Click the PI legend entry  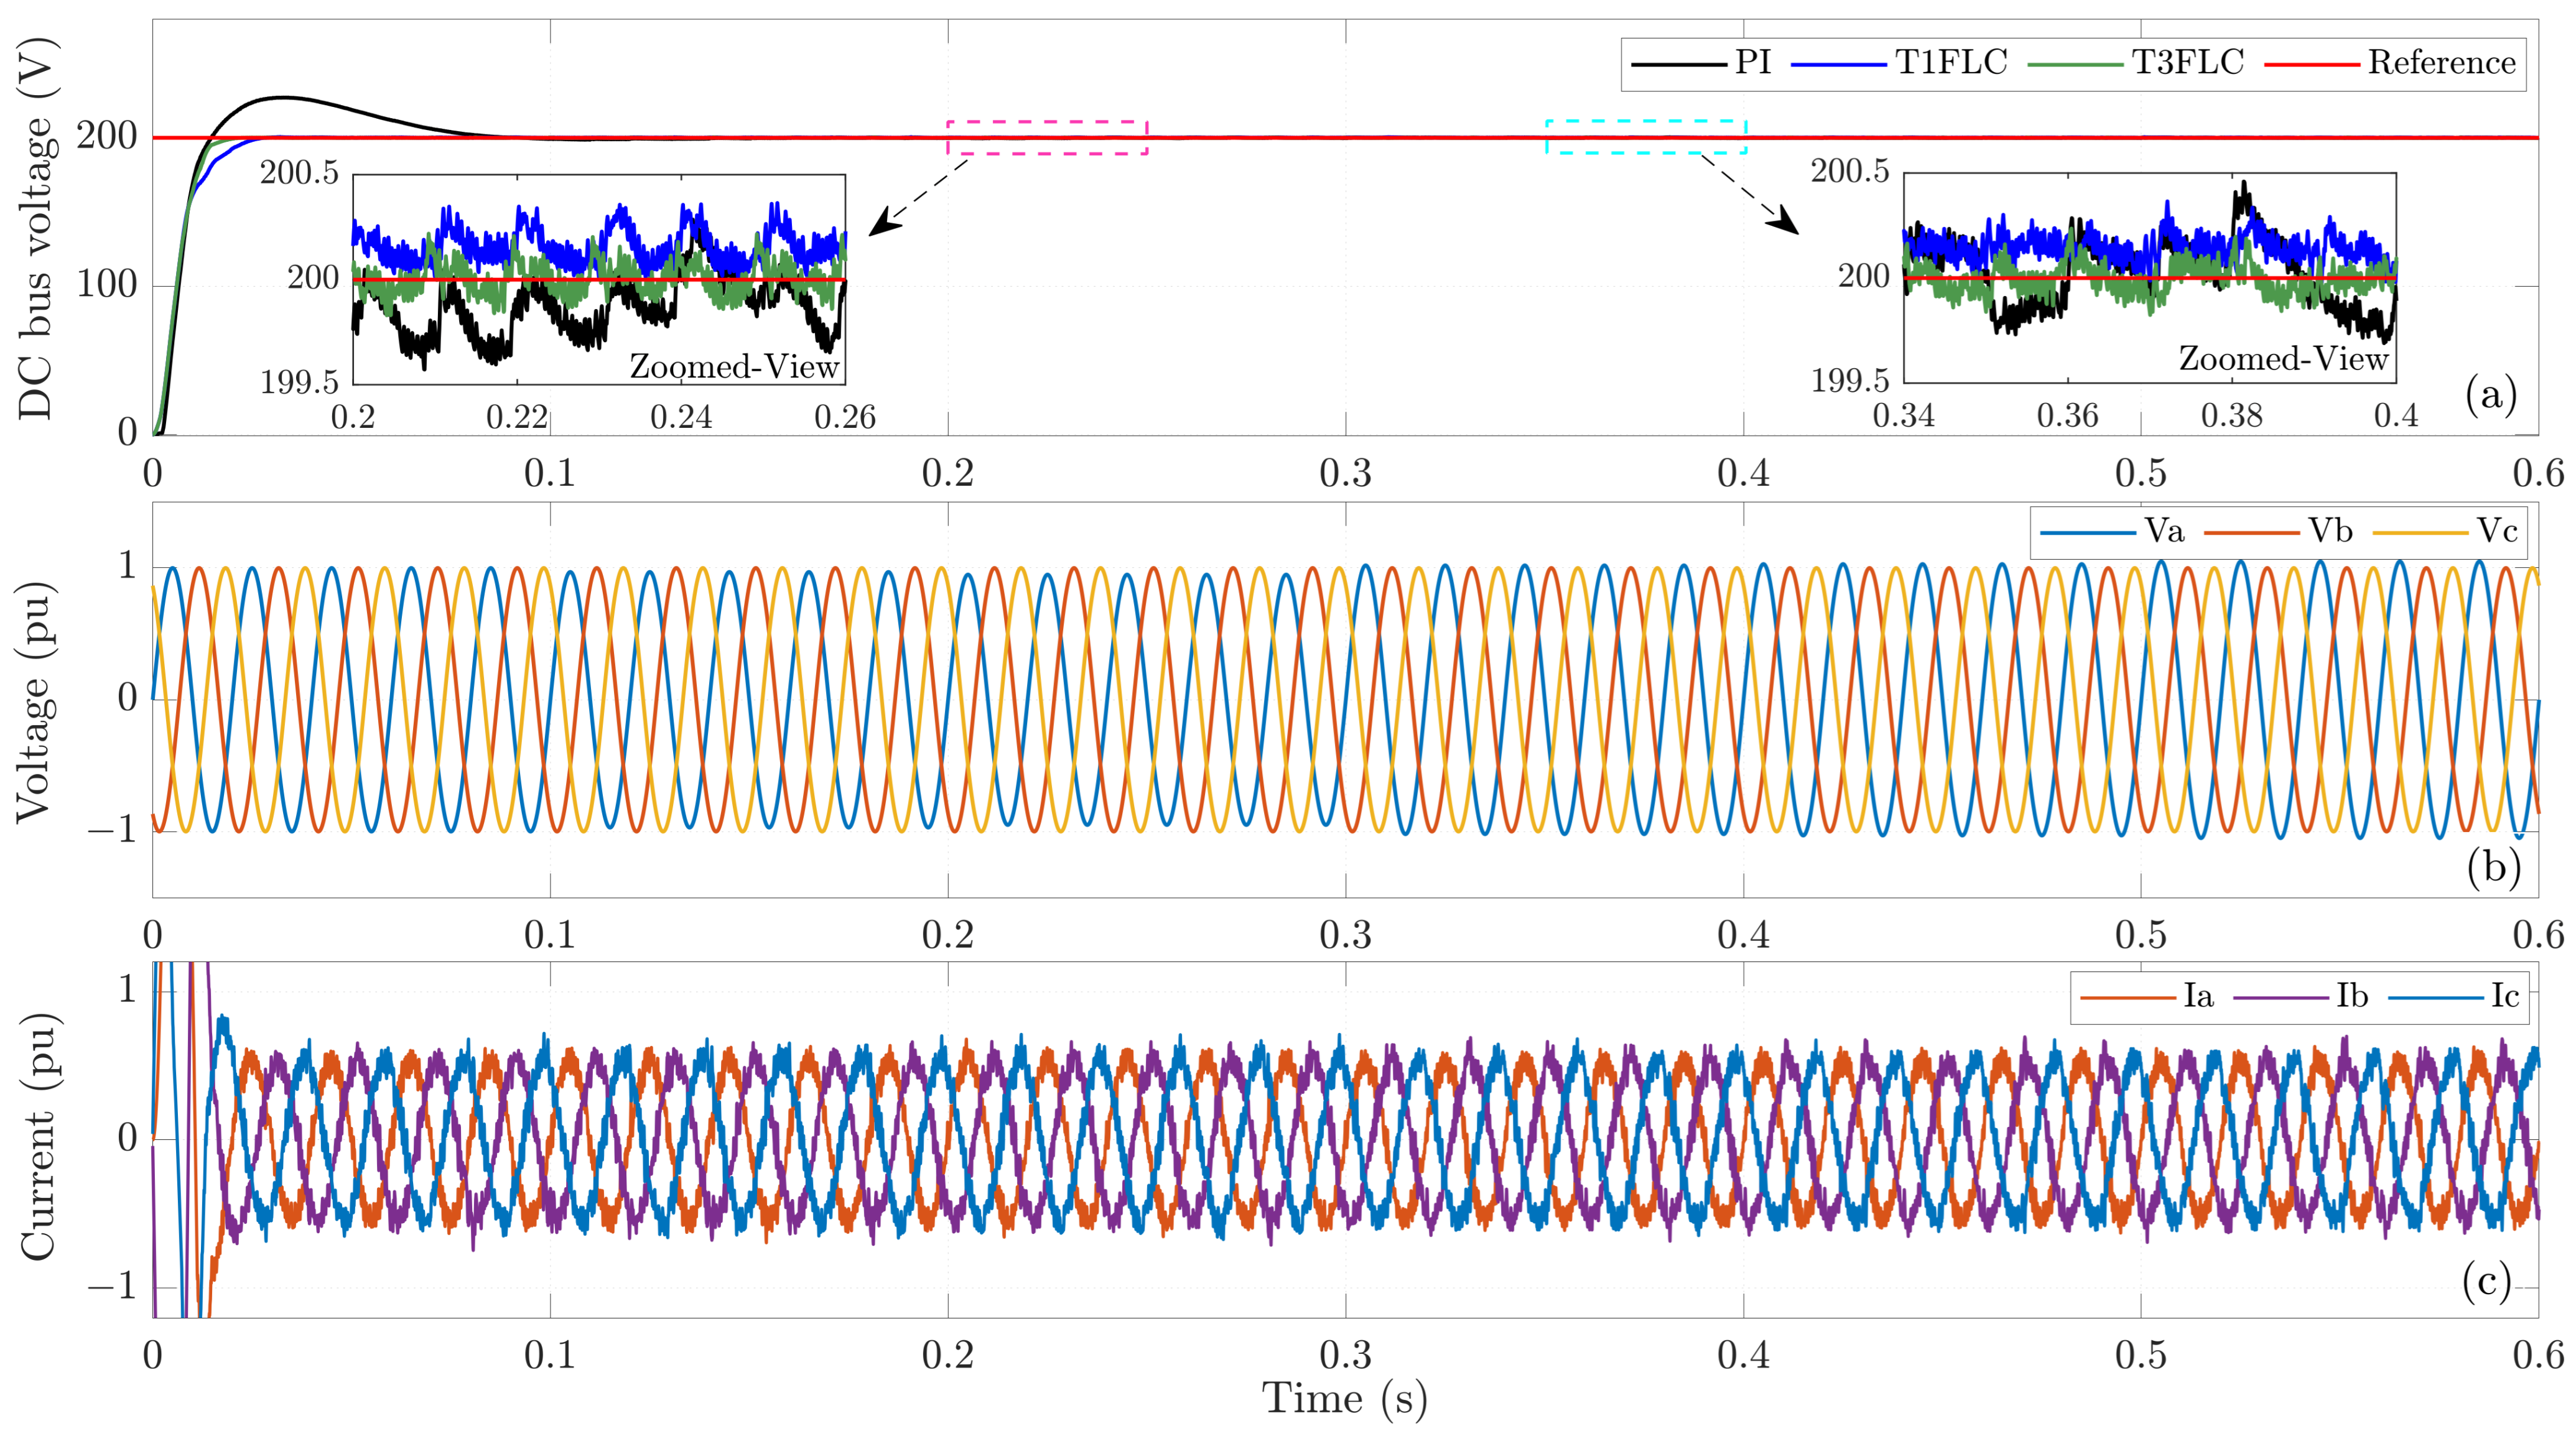(x=1701, y=63)
